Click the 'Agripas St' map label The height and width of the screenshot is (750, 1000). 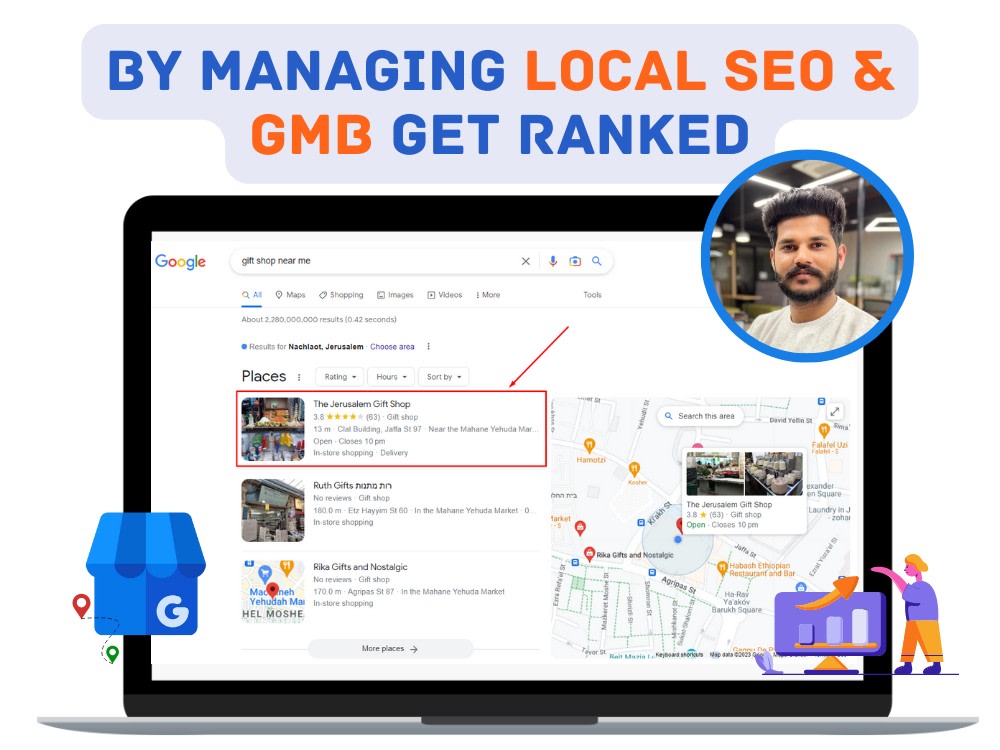coord(678,585)
